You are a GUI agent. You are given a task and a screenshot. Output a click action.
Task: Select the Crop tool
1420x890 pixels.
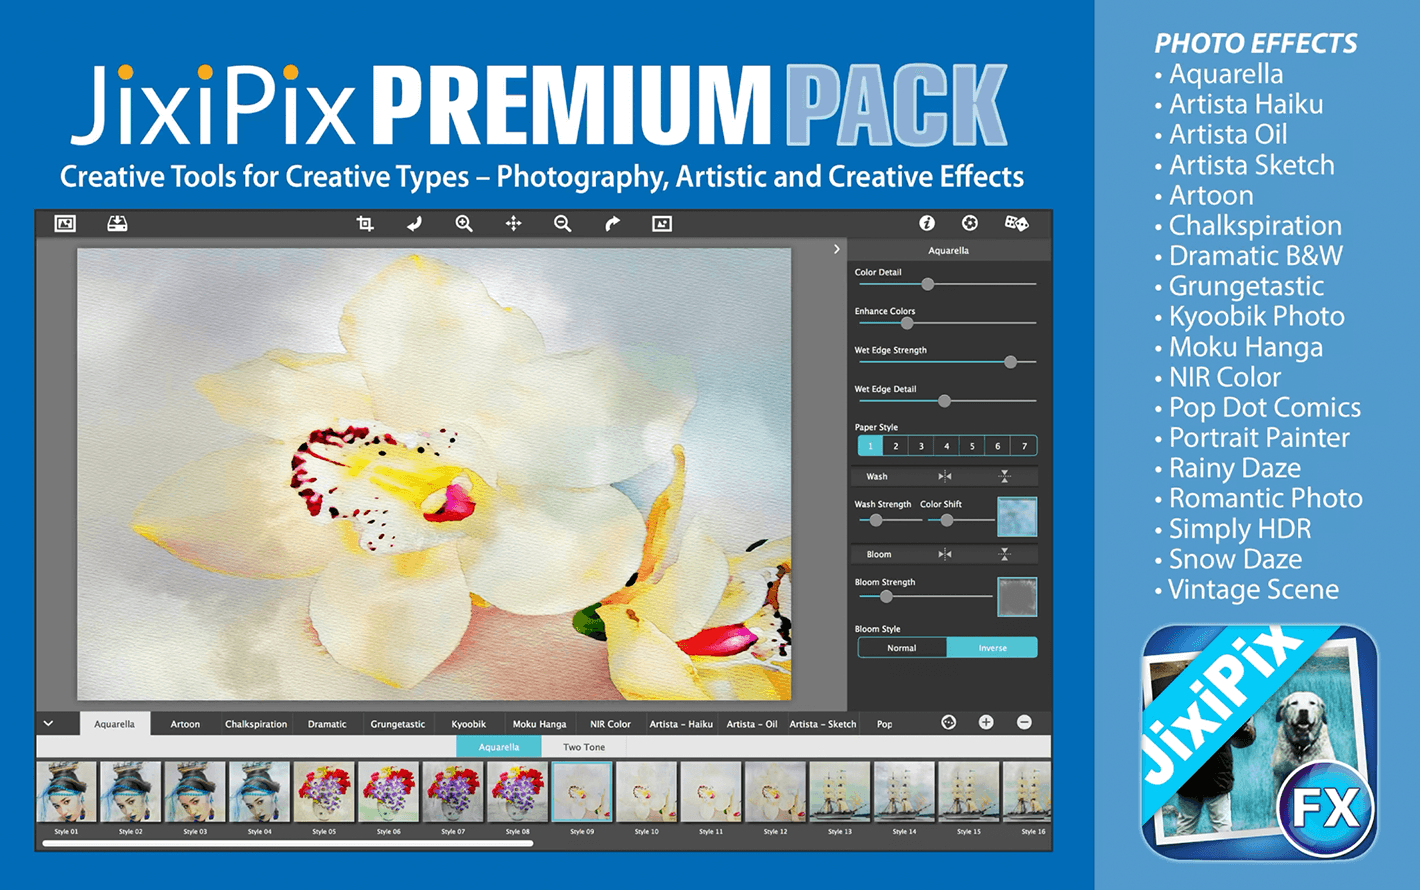pos(365,224)
